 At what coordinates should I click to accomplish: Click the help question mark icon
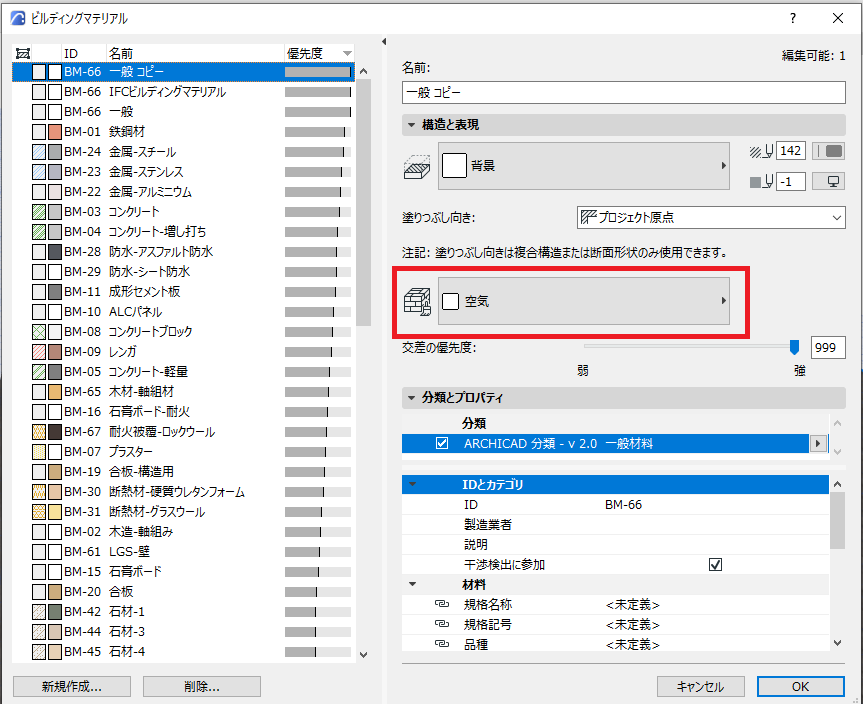pyautogui.click(x=793, y=18)
